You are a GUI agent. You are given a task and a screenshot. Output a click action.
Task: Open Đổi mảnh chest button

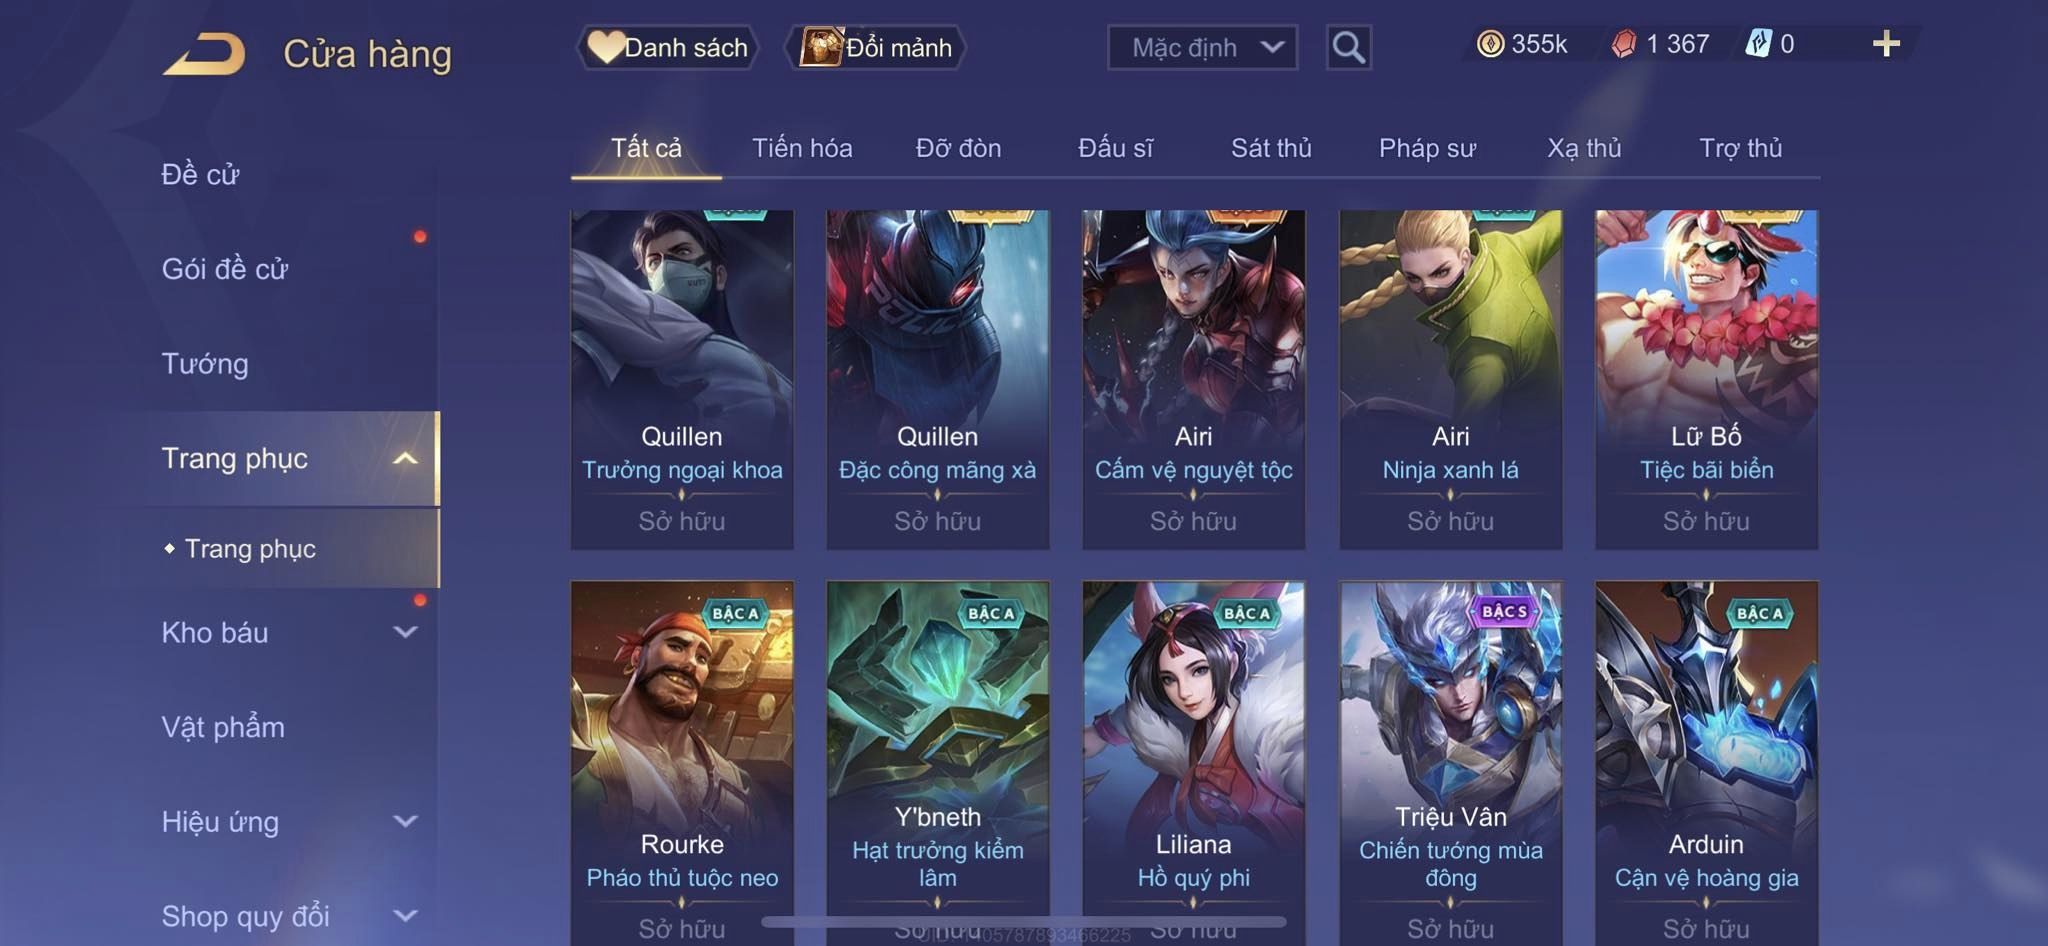point(876,47)
